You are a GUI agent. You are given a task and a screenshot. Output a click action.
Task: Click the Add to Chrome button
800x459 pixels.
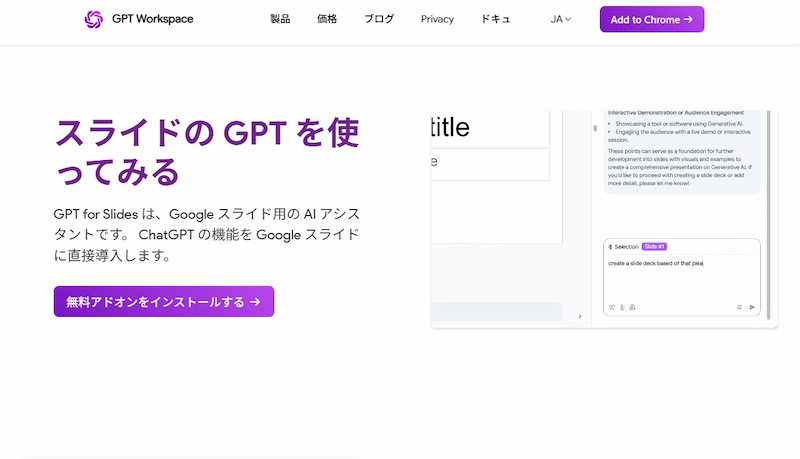(x=652, y=19)
